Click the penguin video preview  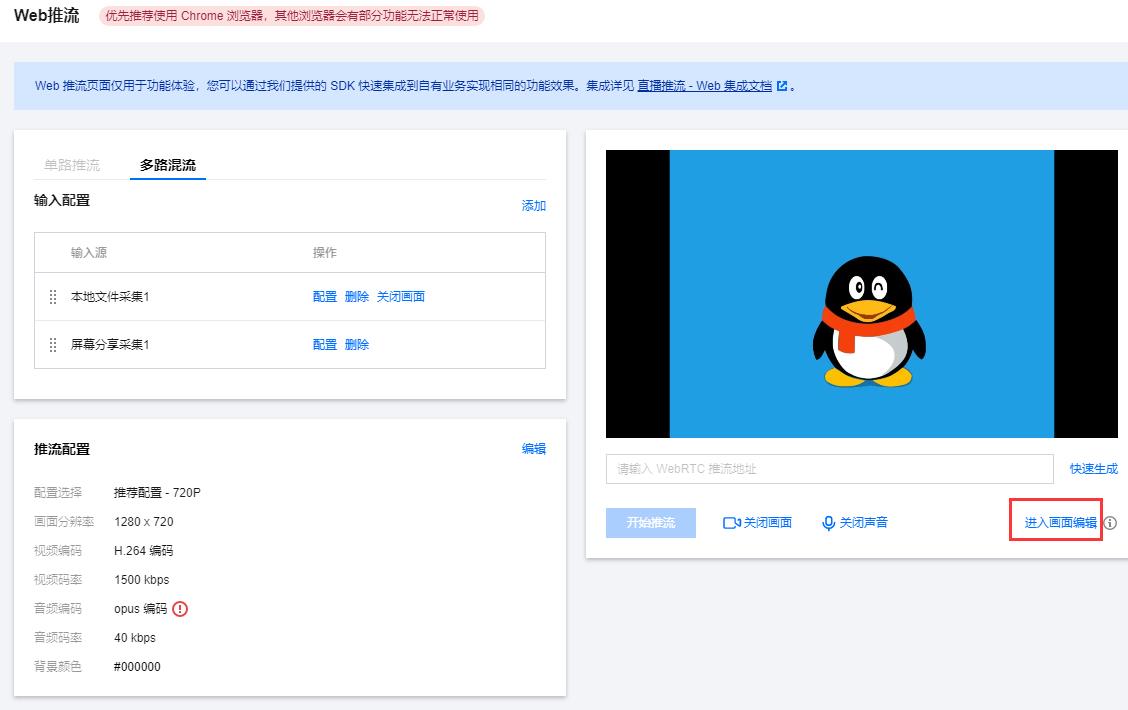862,293
